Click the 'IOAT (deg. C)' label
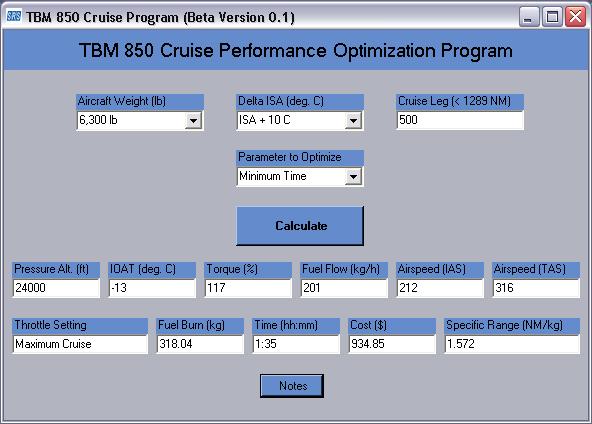 [x=143, y=269]
